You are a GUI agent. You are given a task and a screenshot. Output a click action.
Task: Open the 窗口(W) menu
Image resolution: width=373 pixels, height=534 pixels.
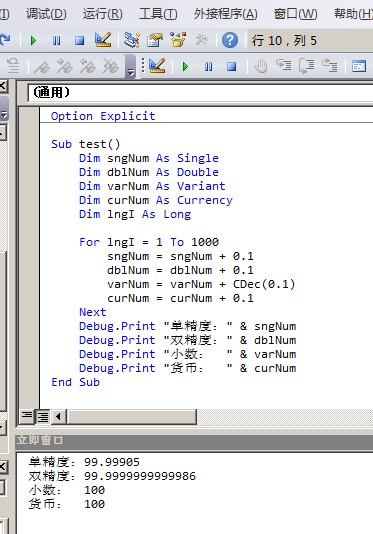[x=296, y=14]
